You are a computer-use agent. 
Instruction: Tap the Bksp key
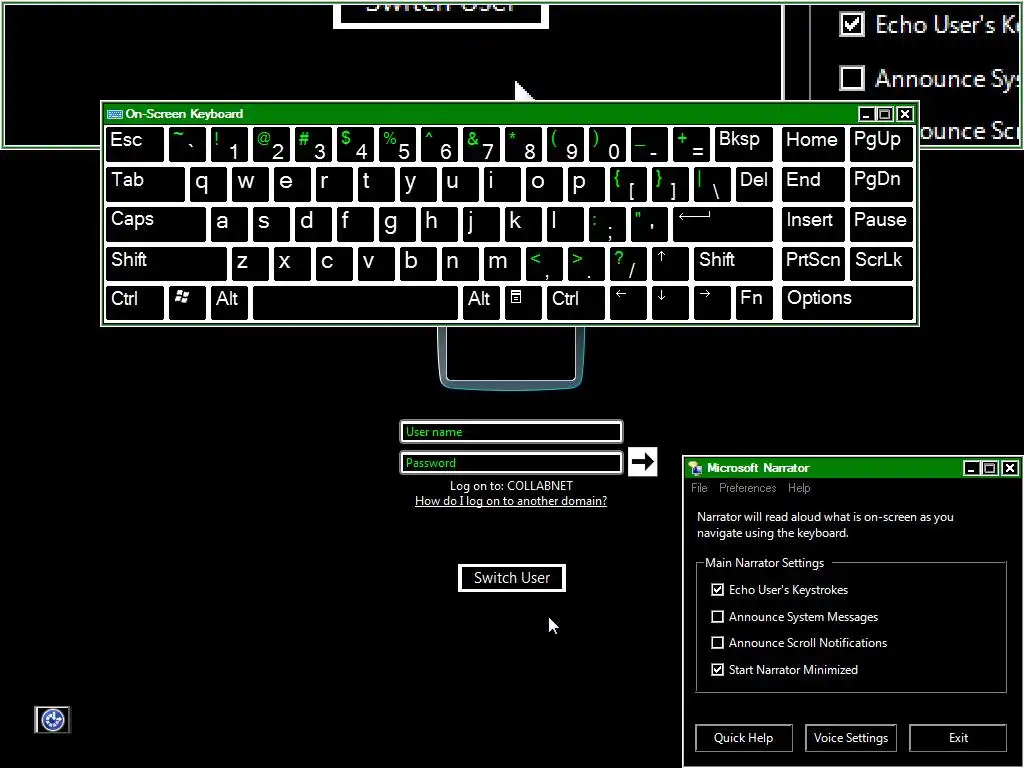[743, 144]
